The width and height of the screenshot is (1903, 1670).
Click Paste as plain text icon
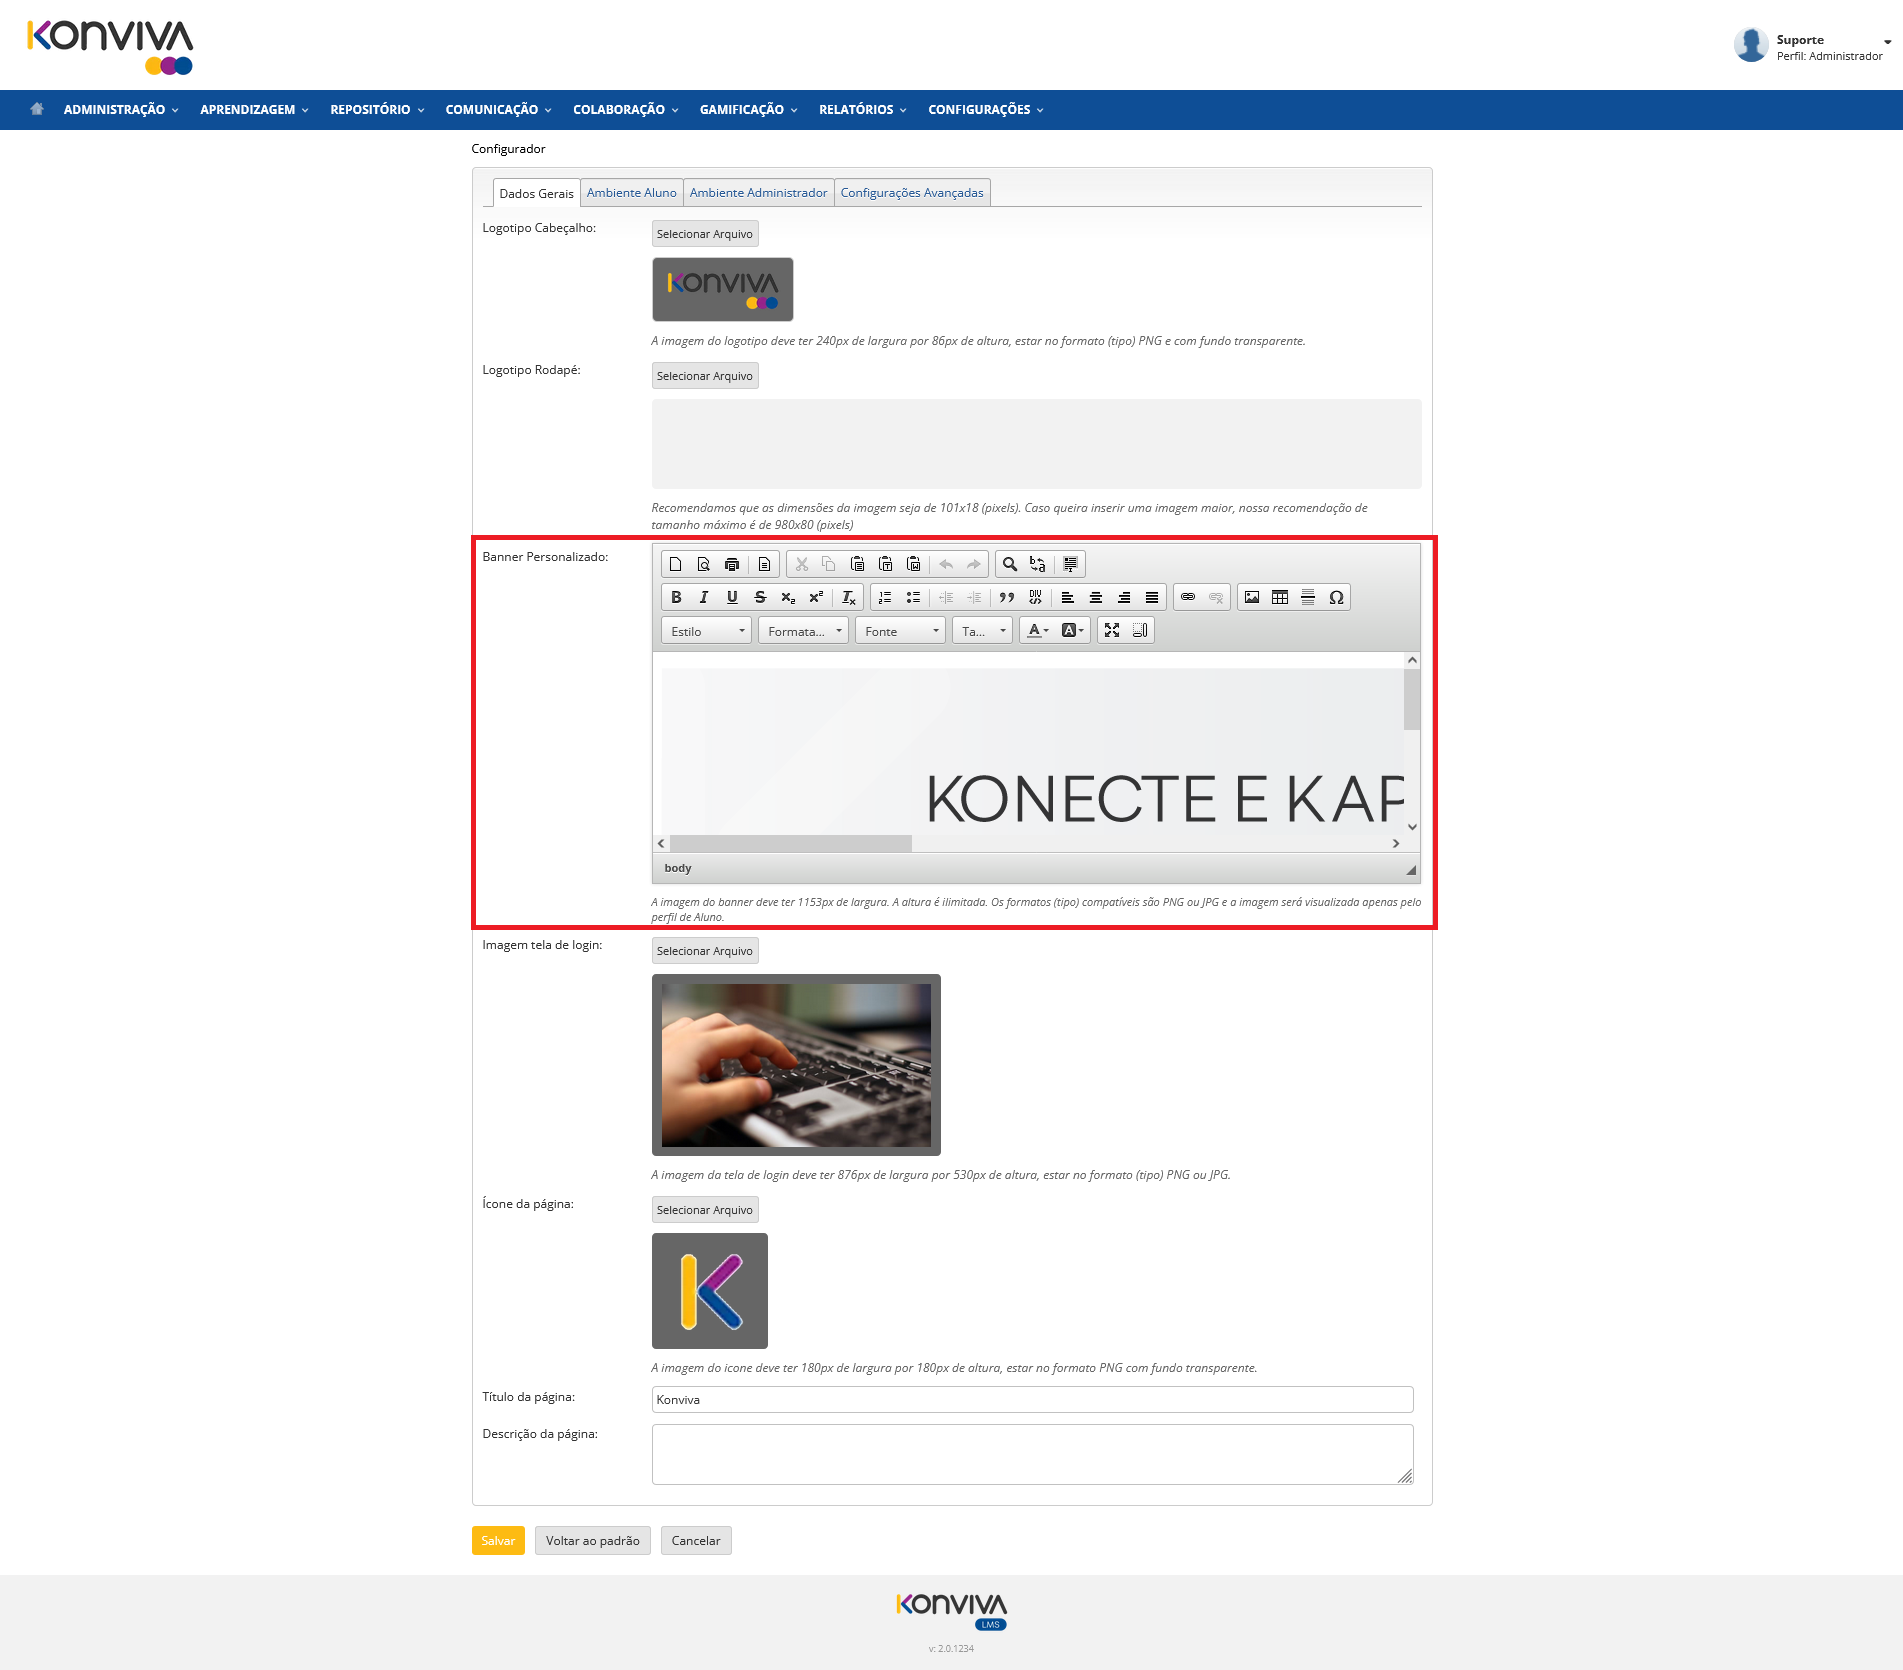click(885, 564)
